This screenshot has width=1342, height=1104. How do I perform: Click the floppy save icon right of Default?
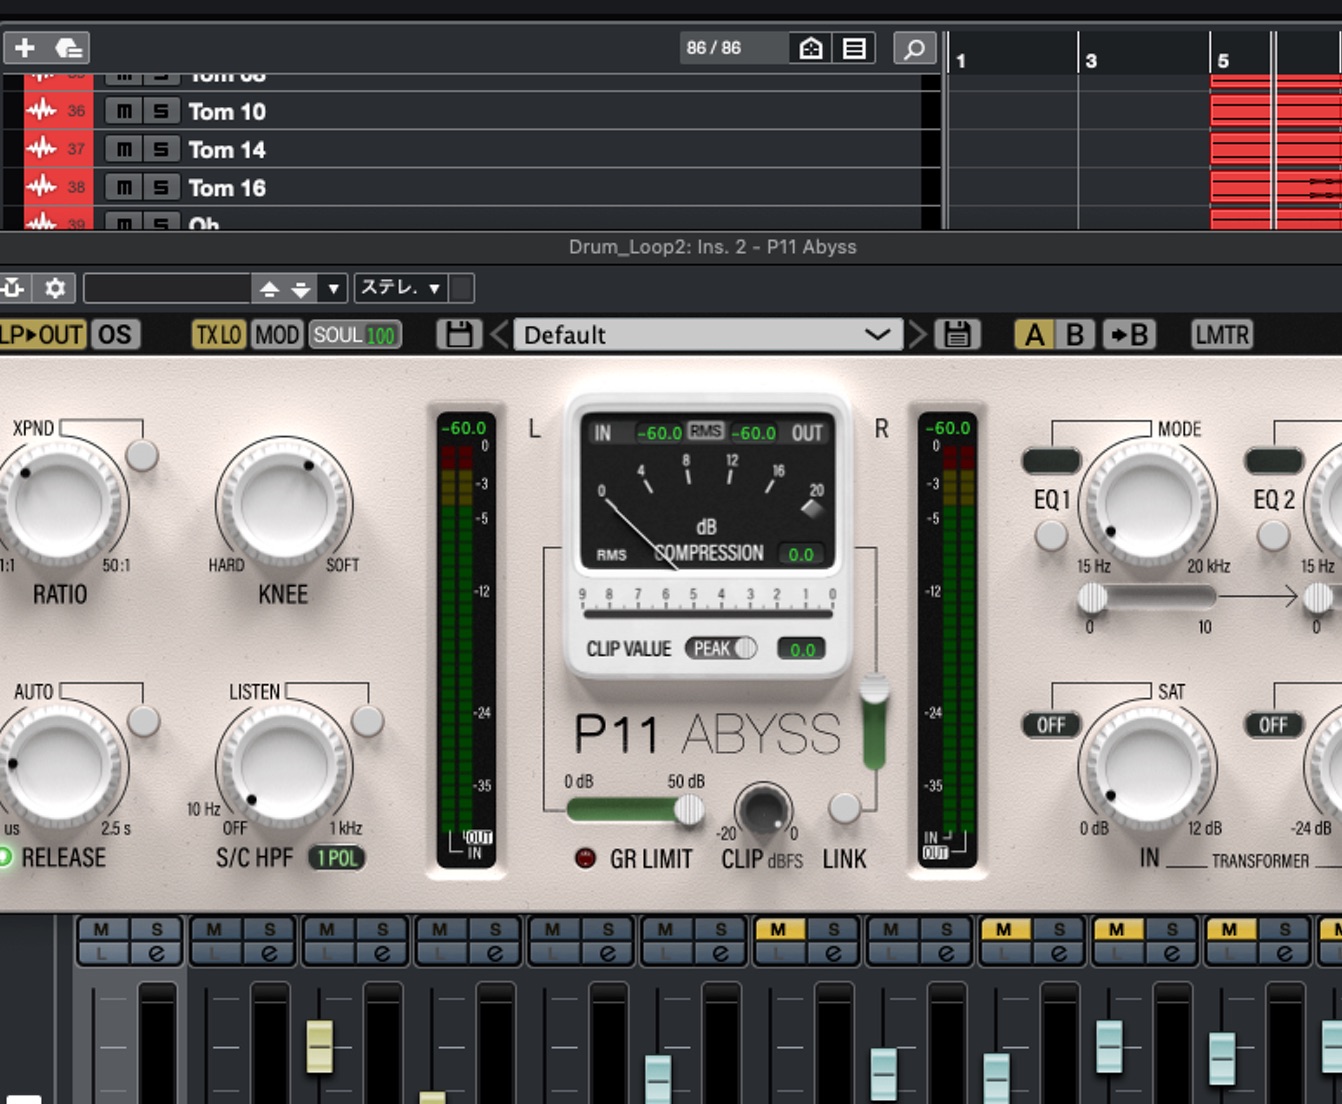pyautogui.click(x=957, y=334)
